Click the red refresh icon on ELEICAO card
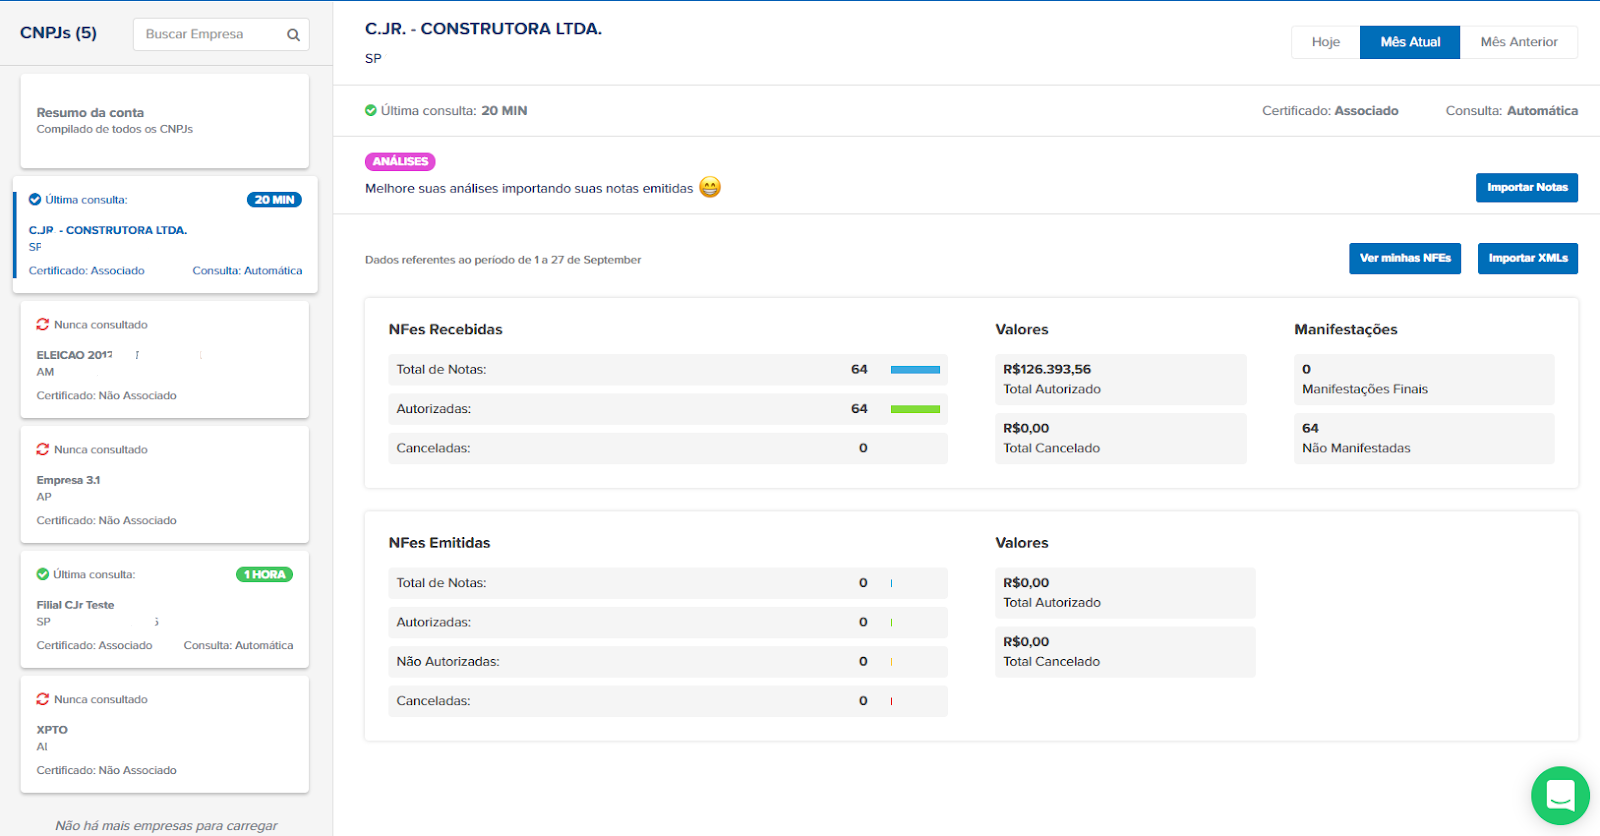This screenshot has width=1600, height=836. pyautogui.click(x=43, y=324)
